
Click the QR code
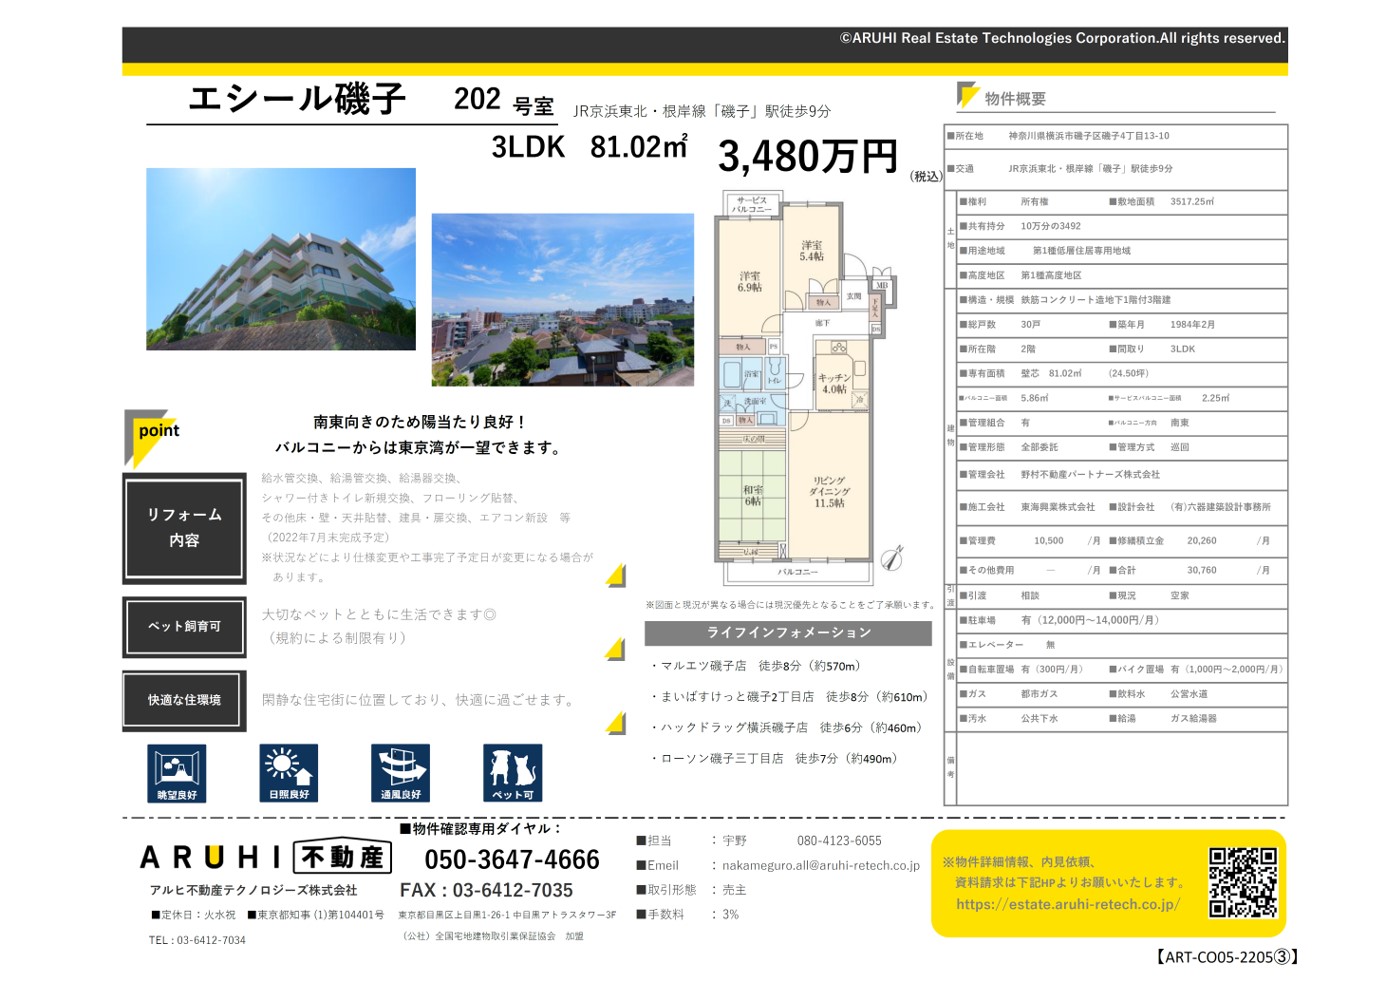coord(1242,882)
